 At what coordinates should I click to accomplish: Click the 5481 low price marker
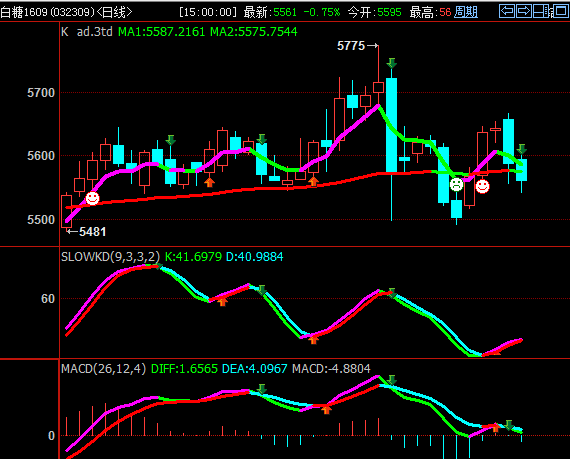coord(93,231)
